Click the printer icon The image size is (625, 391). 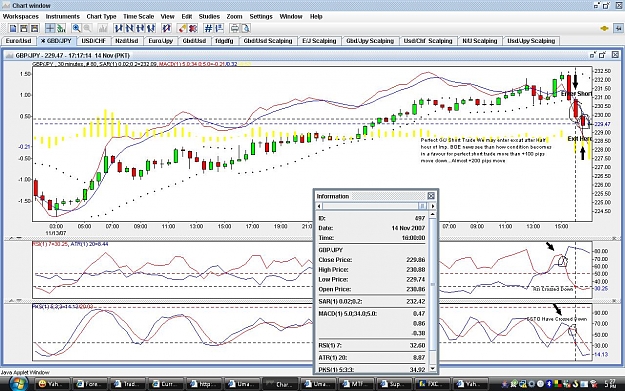click(x=235, y=28)
